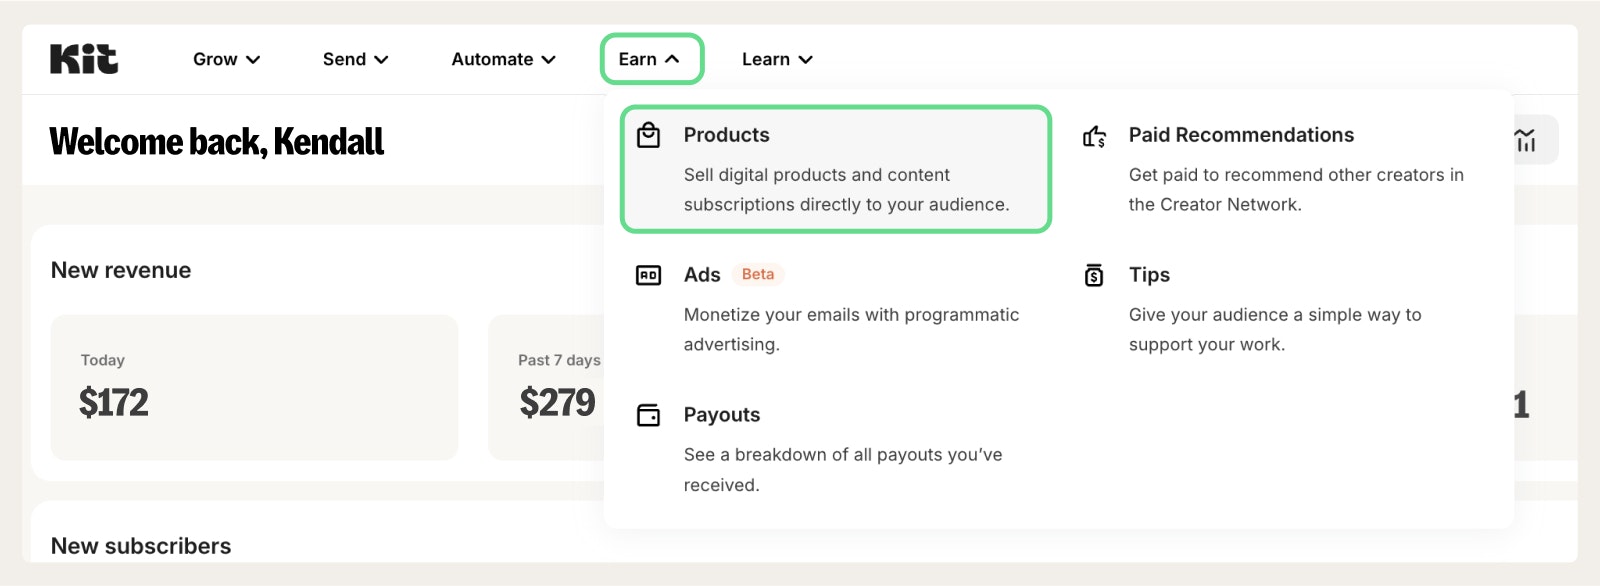Click the Today revenue card
1600x586 pixels.
[254, 388]
